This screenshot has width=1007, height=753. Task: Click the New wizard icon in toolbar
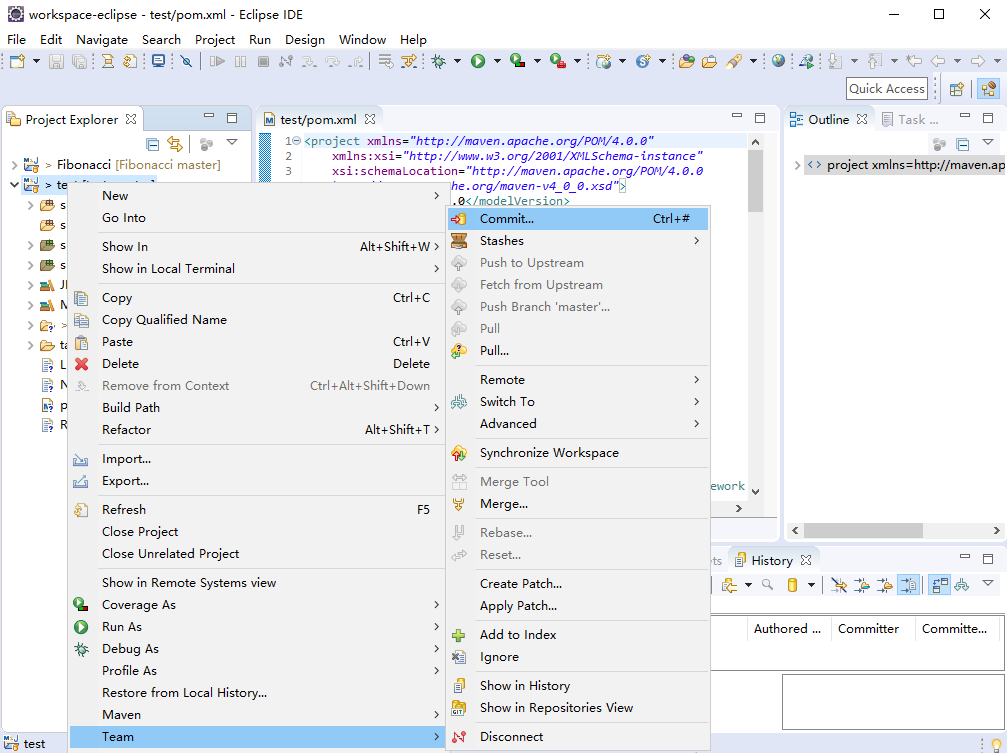17,61
